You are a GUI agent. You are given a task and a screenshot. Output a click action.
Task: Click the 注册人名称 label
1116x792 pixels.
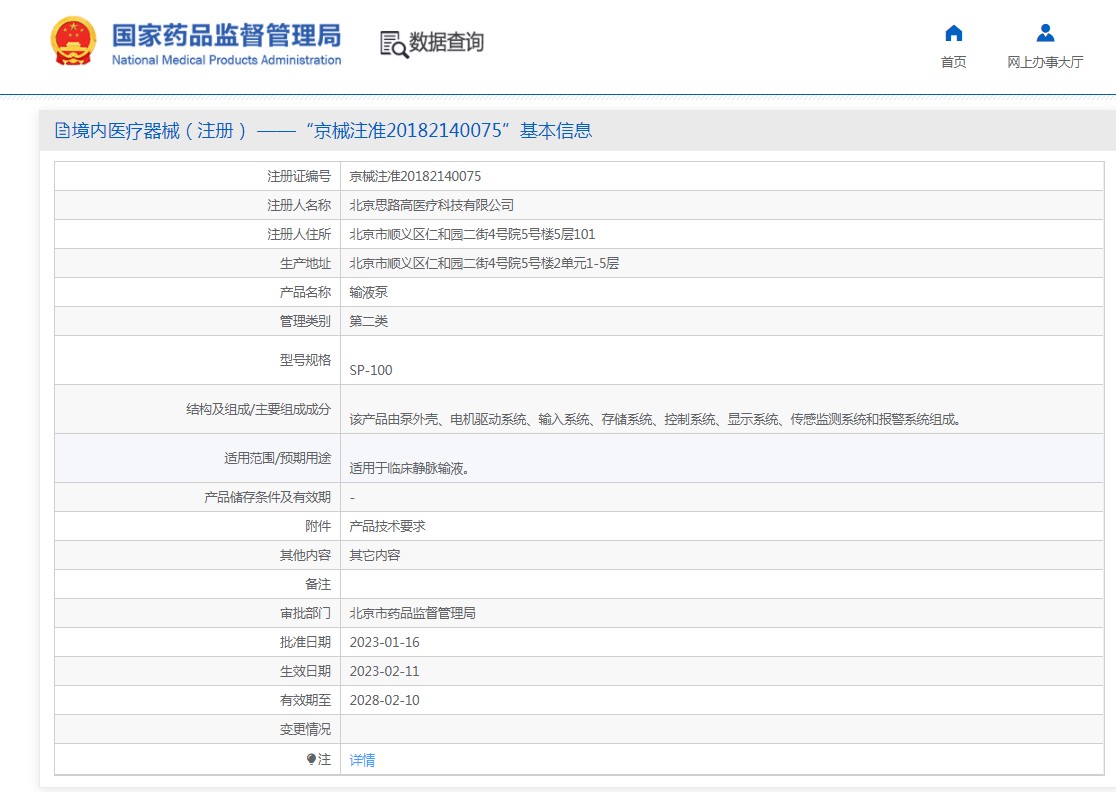(x=299, y=205)
